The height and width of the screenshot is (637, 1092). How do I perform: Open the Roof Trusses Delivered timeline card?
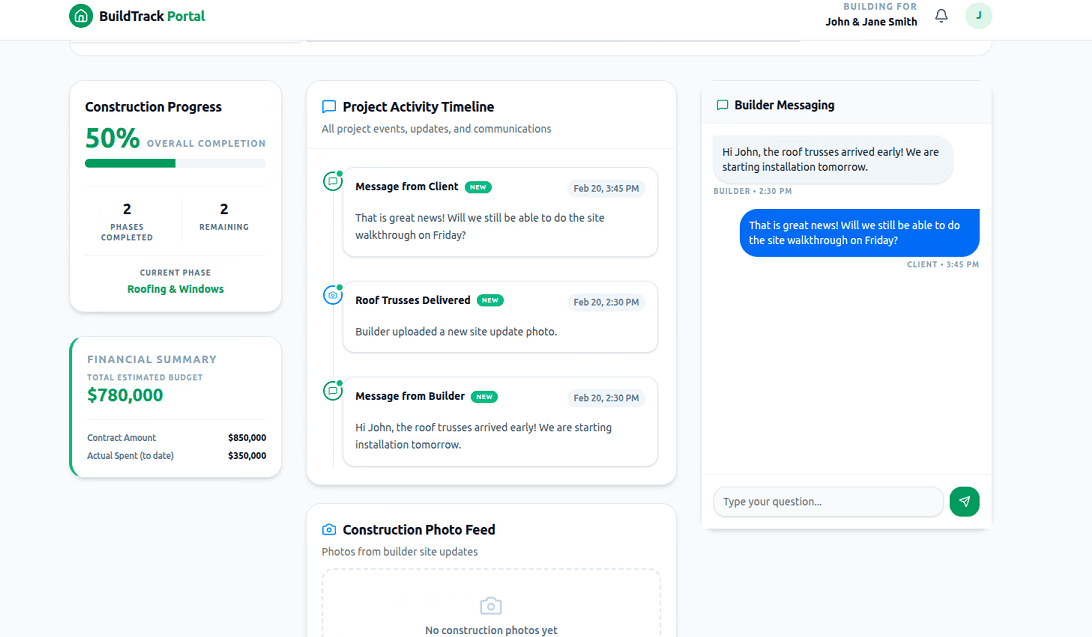500,317
